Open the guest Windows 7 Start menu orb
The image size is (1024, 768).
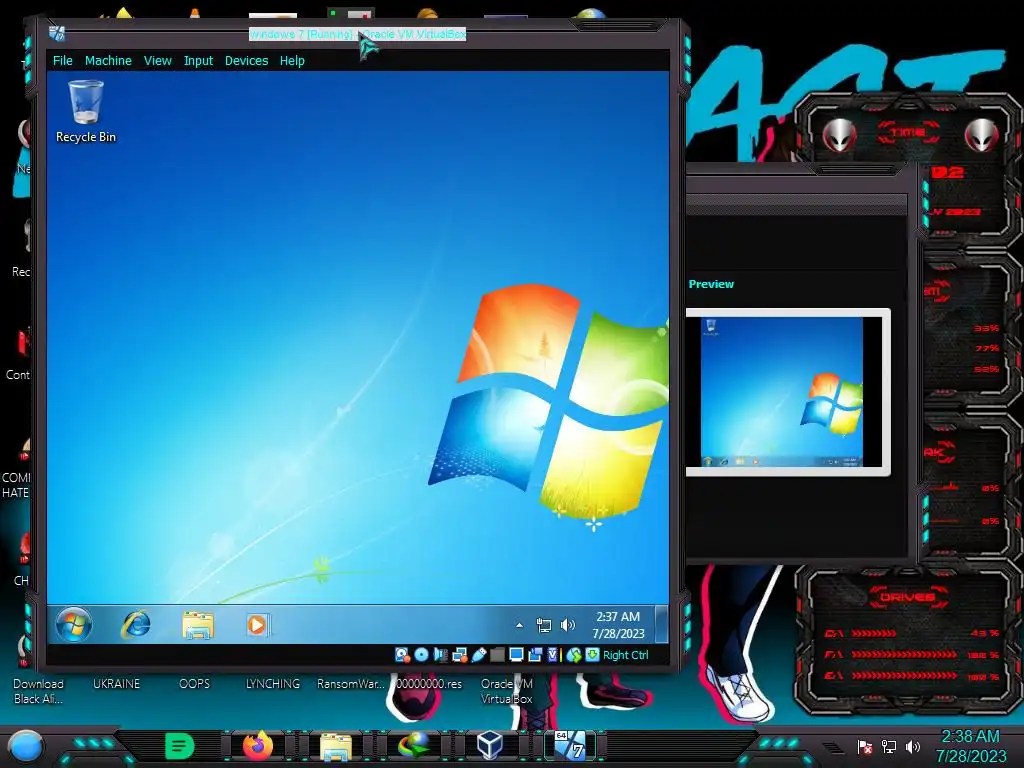[x=74, y=624]
